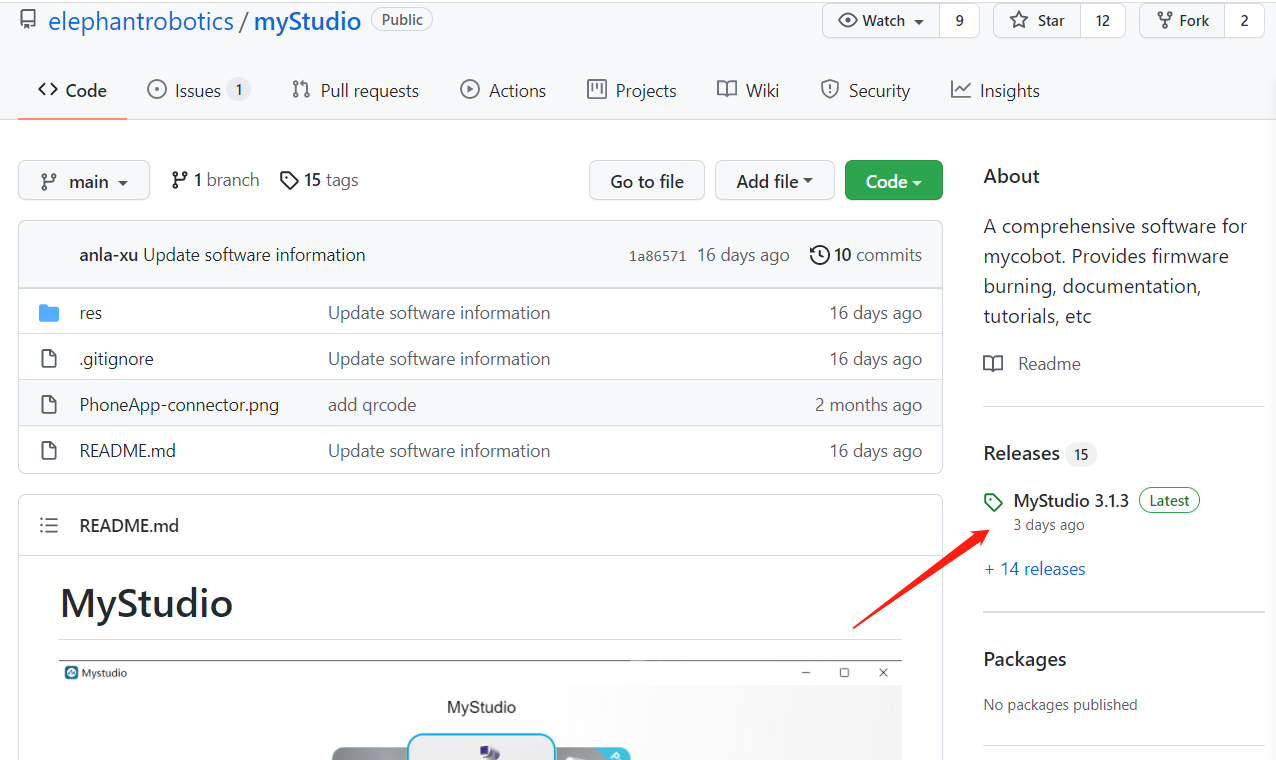Switch to the Code tab

tap(72, 91)
